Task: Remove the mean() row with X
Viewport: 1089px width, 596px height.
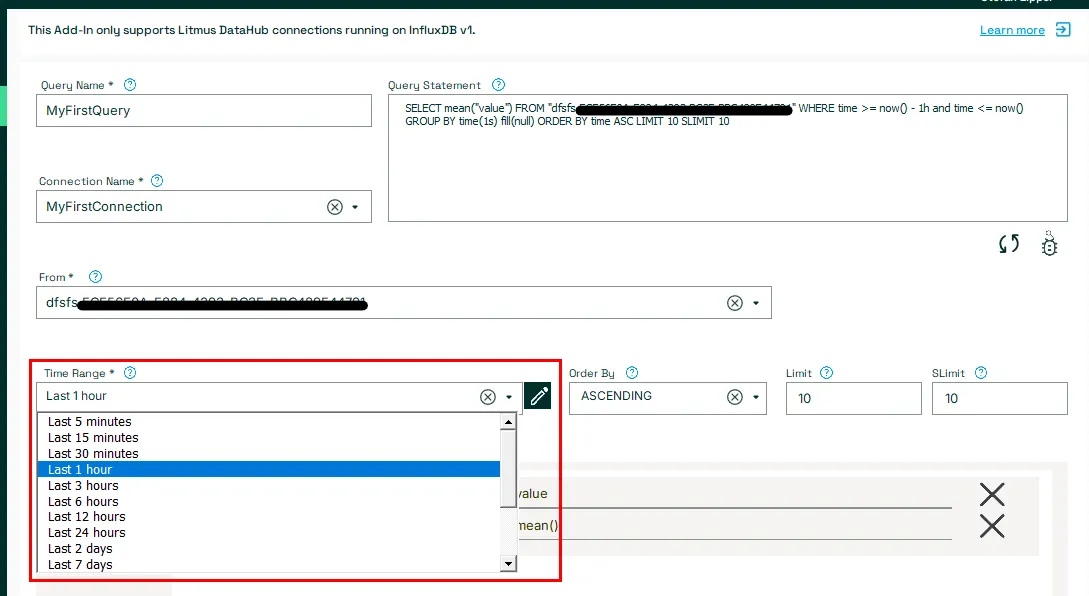Action: (992, 526)
